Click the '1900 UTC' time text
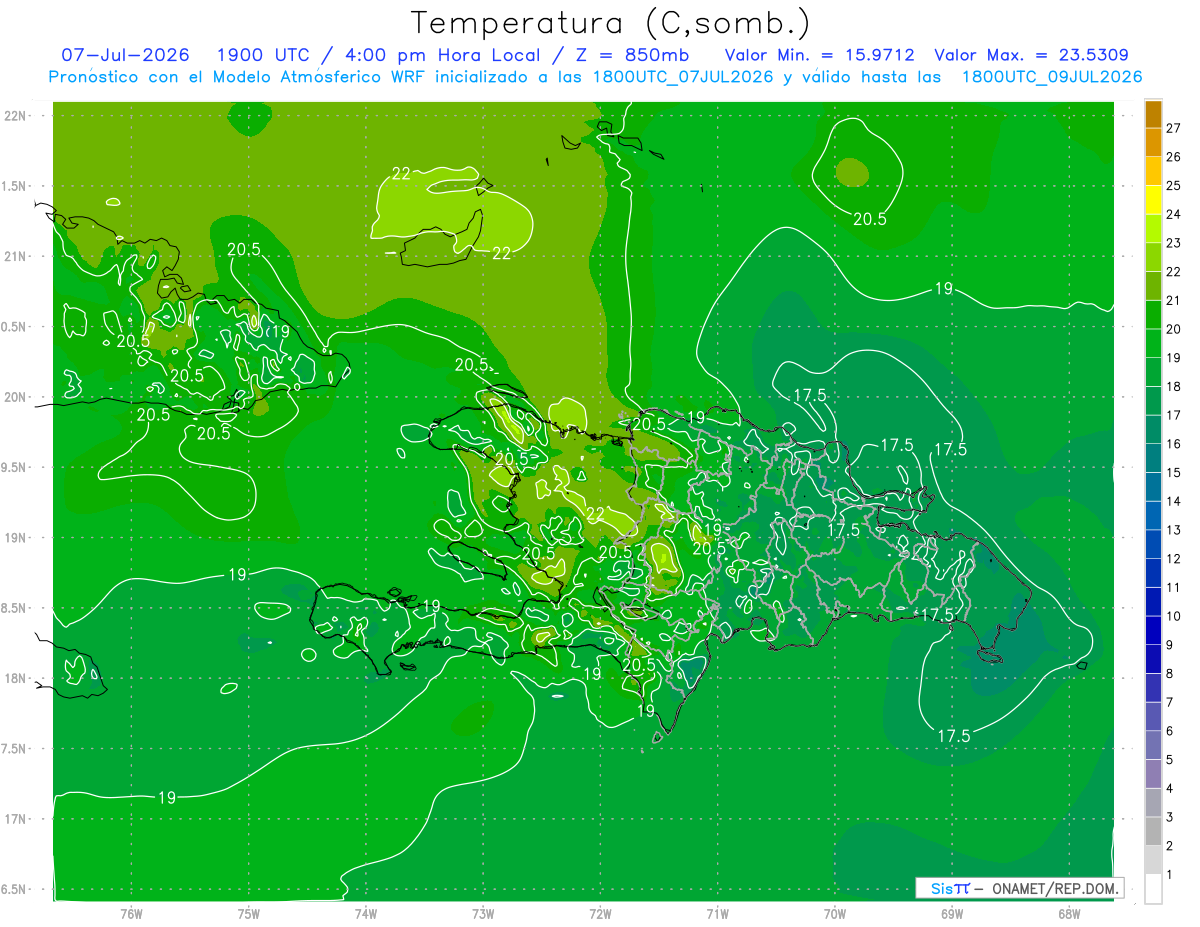This screenshot has height=927, width=1200. [x=264, y=55]
